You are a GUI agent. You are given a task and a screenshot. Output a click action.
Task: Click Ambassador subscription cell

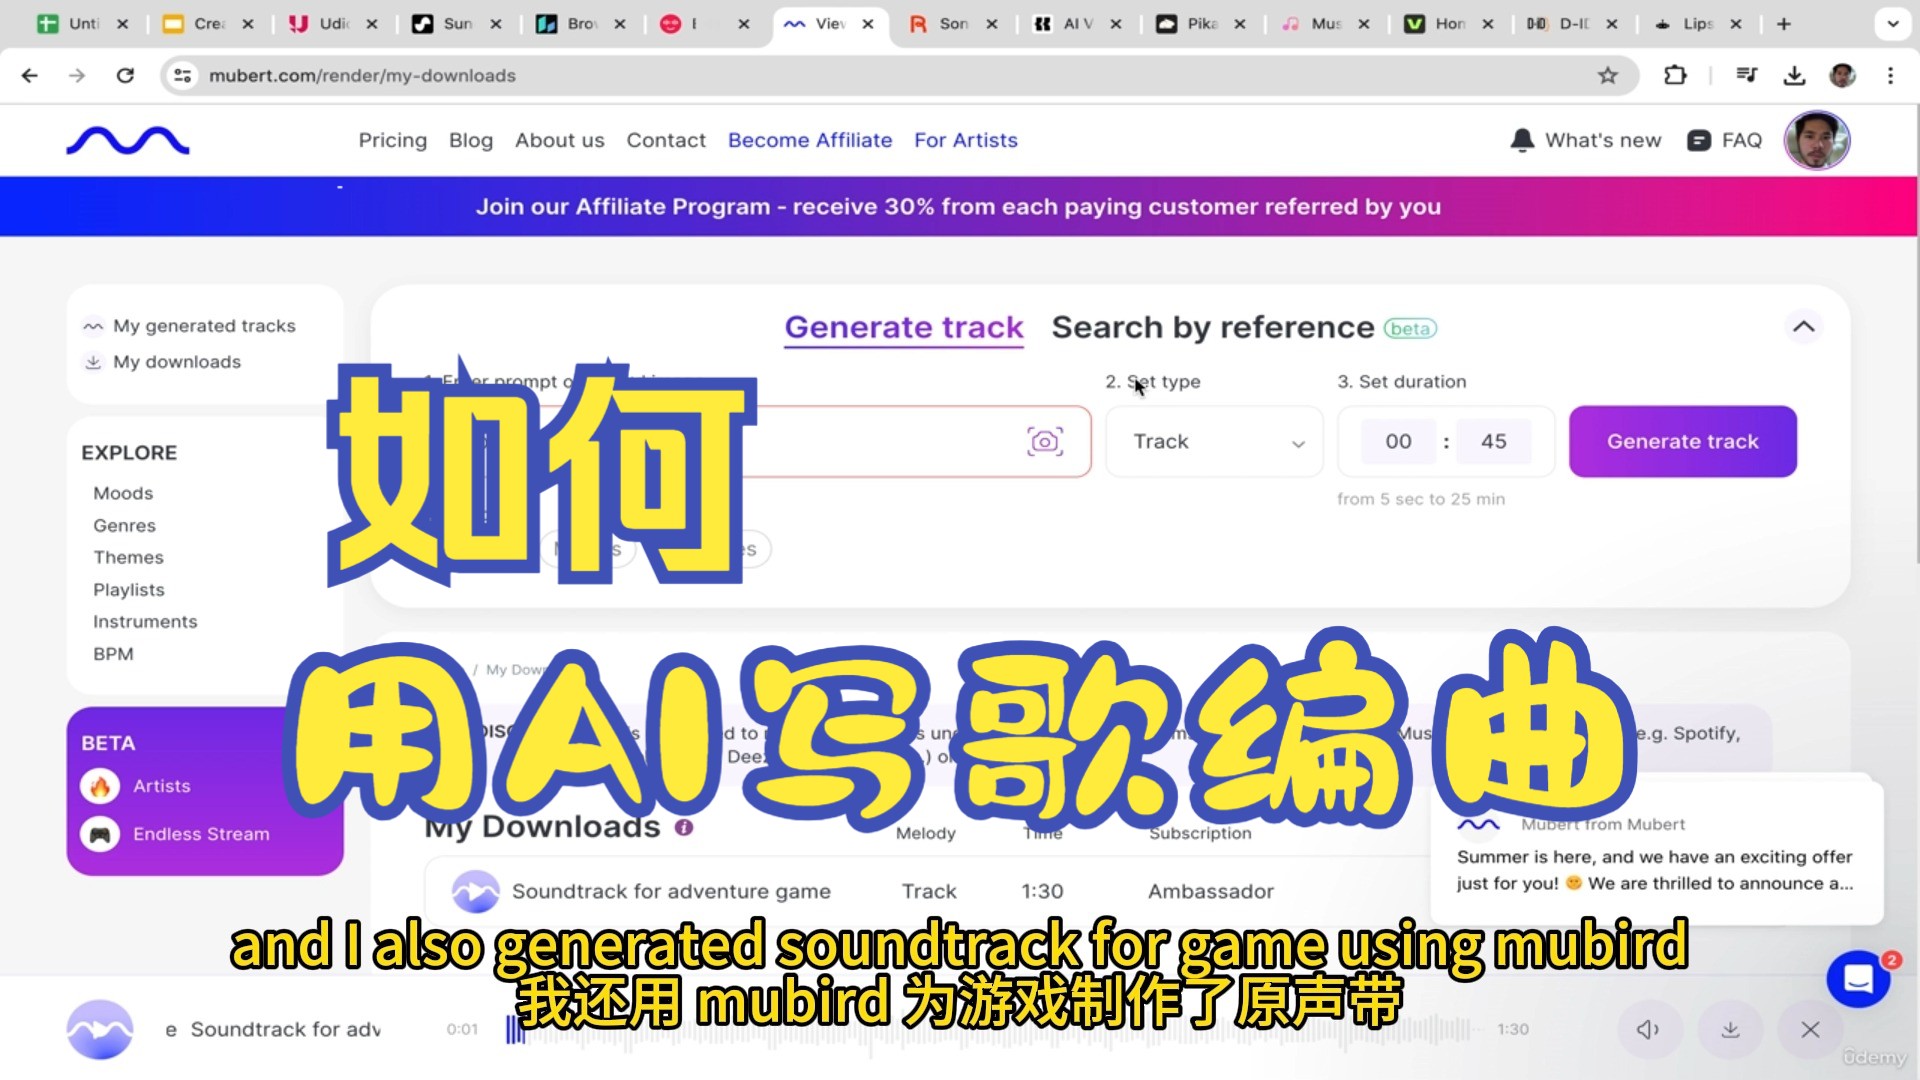click(x=1210, y=891)
